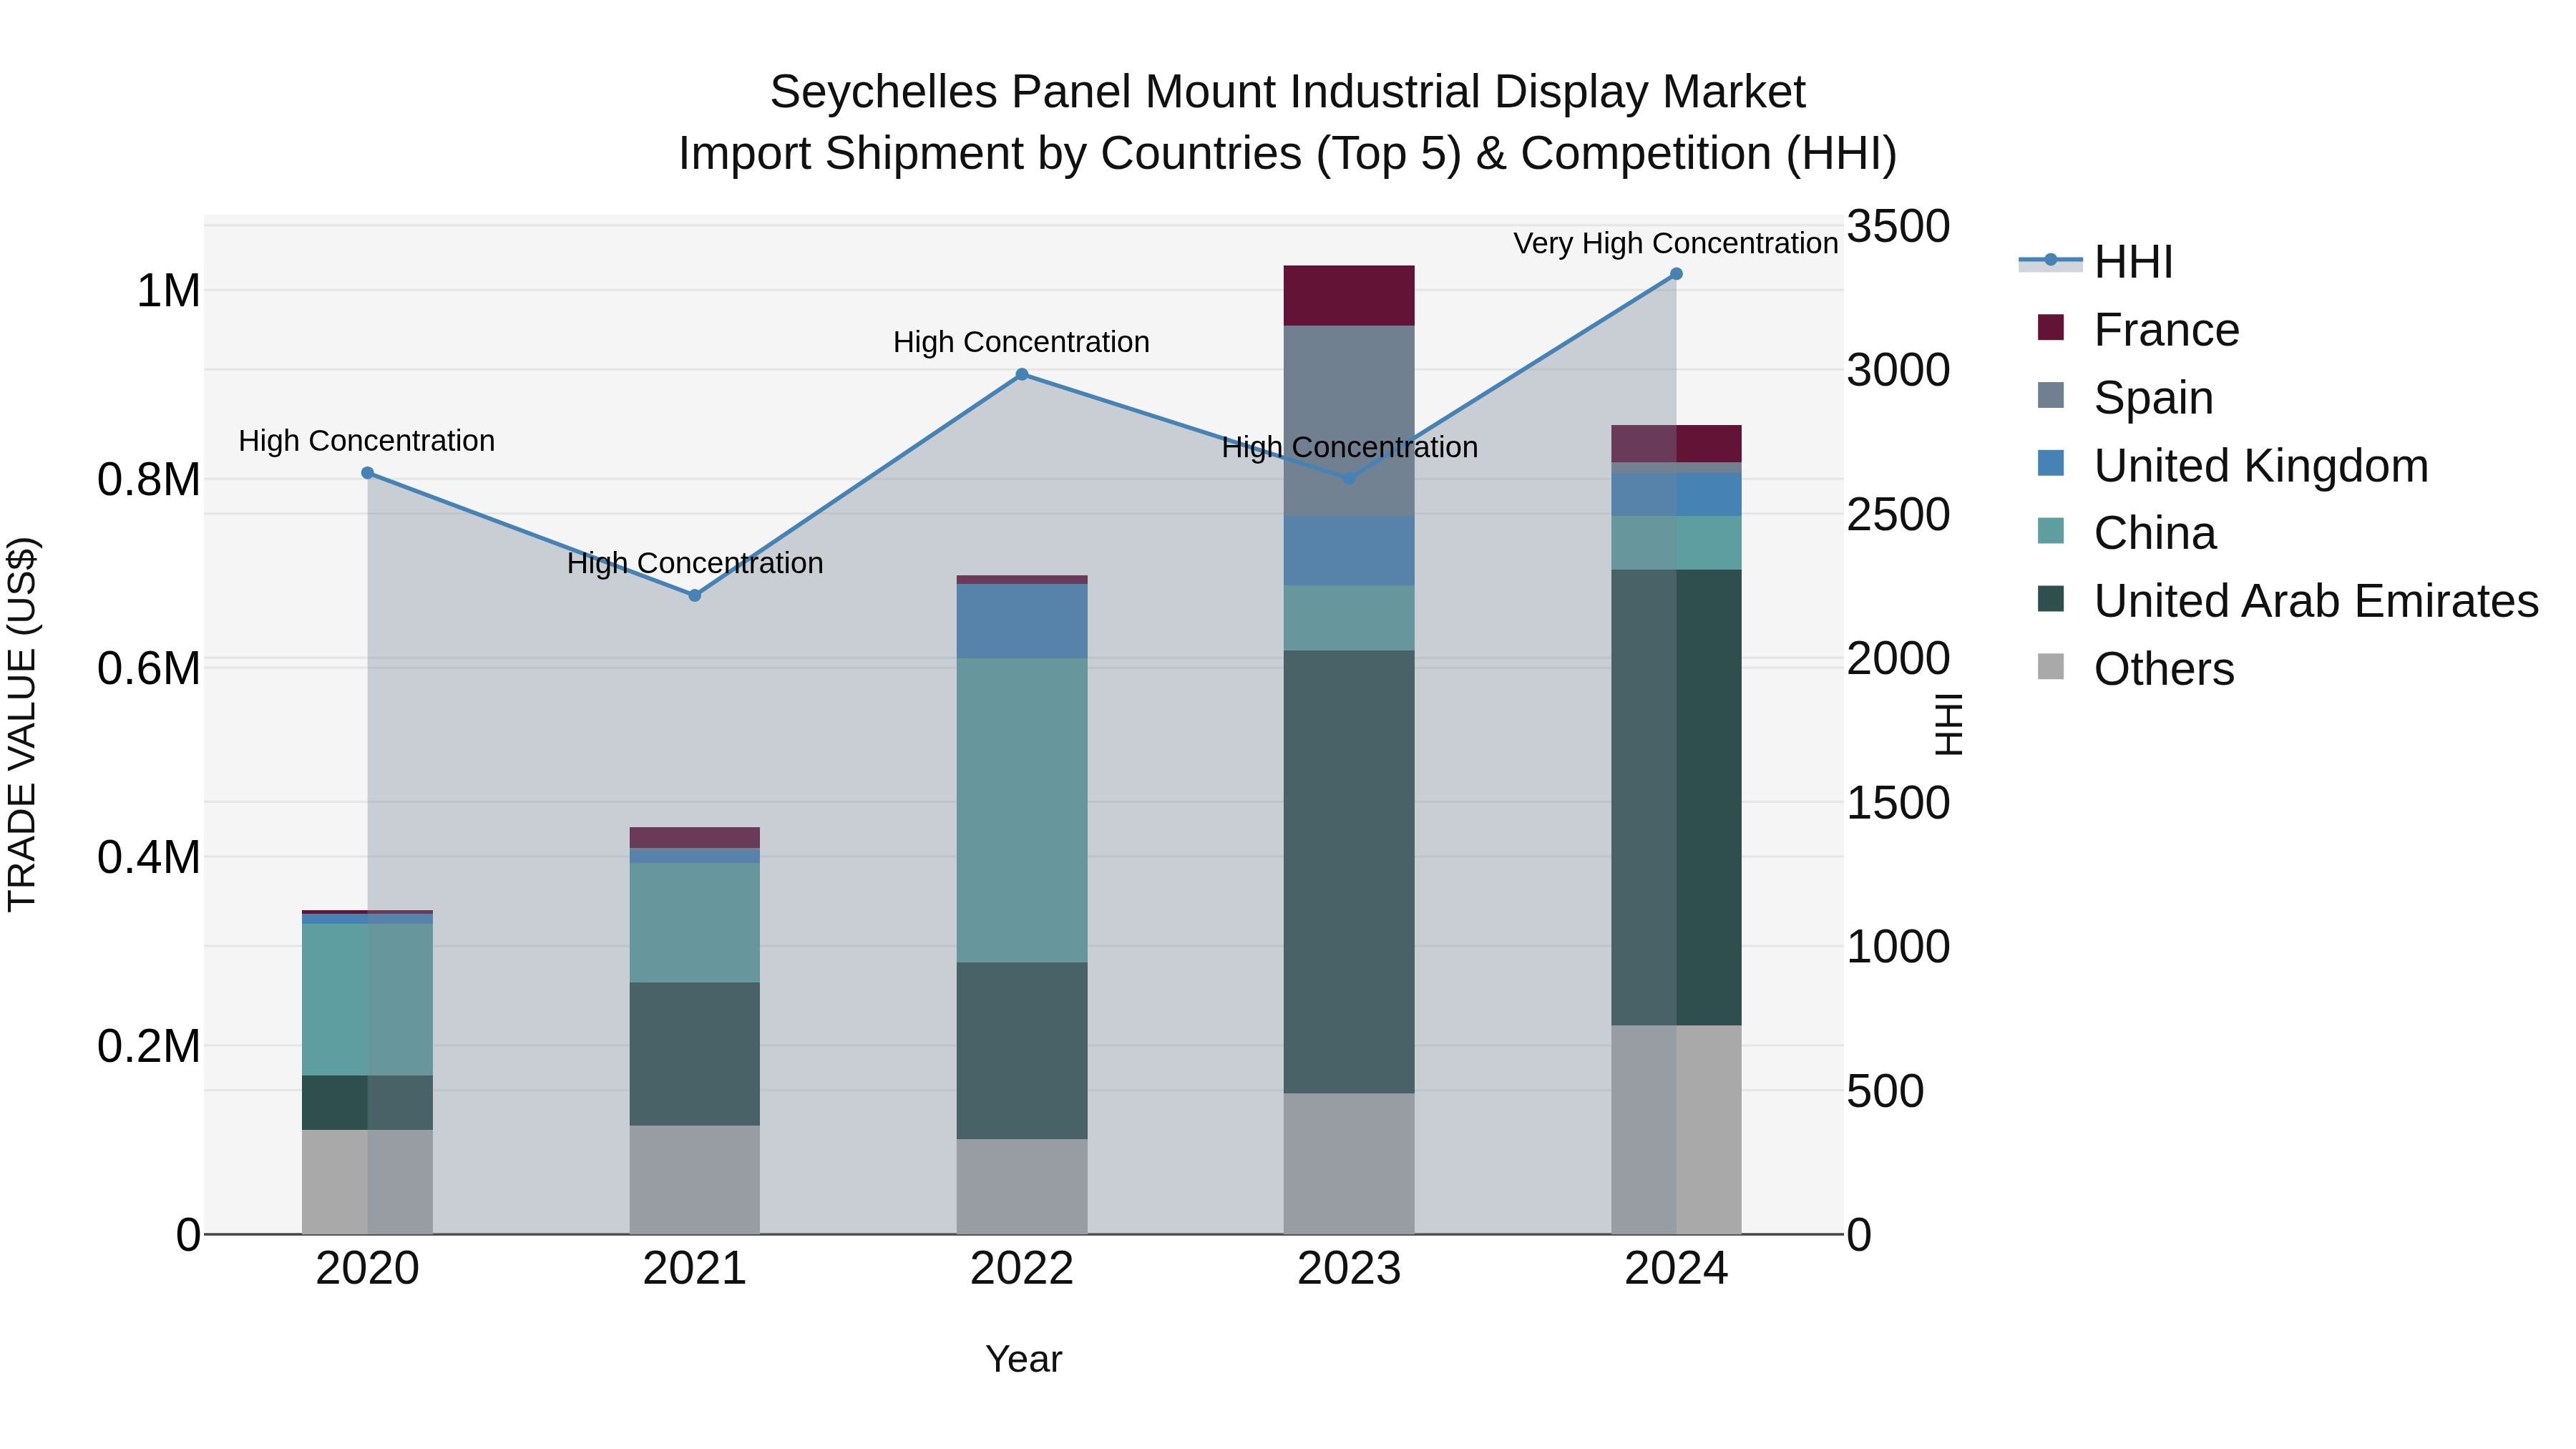Click the 2021 France bar segment
The height and width of the screenshot is (1449, 2576).
[x=695, y=838]
